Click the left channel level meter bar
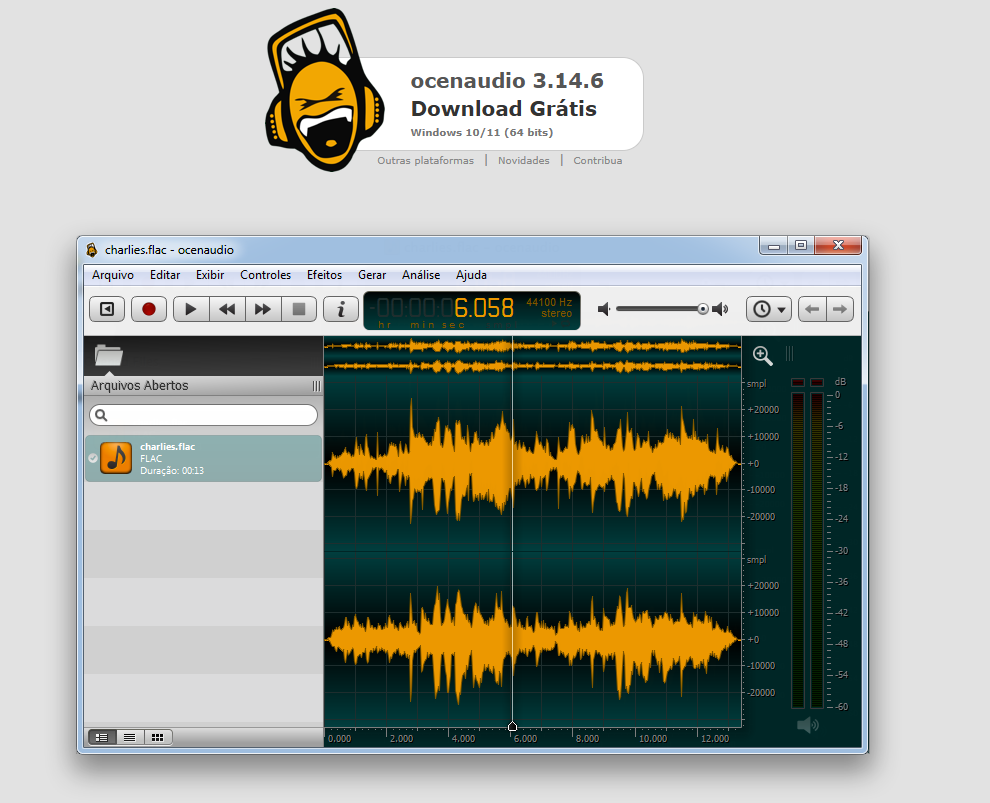 [798, 549]
